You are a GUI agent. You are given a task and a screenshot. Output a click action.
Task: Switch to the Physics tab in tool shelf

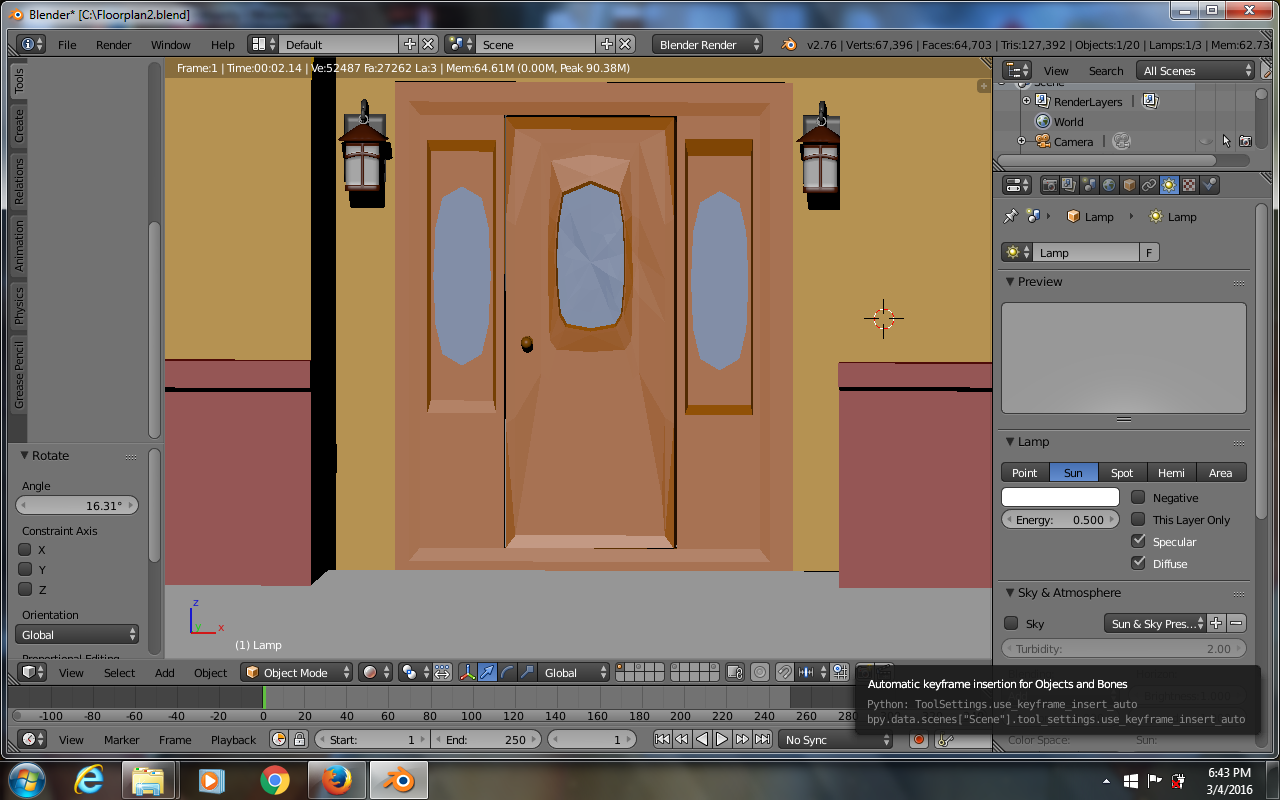tap(18, 306)
